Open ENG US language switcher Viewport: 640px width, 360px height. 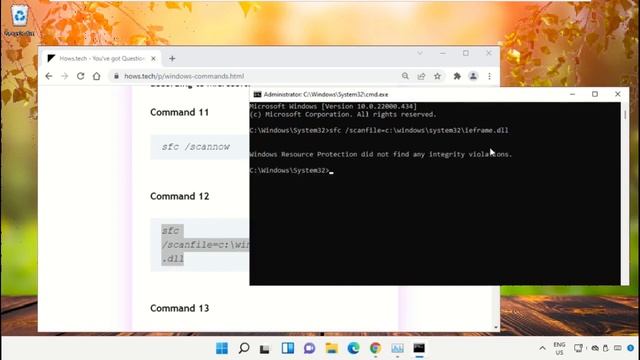tap(559, 349)
